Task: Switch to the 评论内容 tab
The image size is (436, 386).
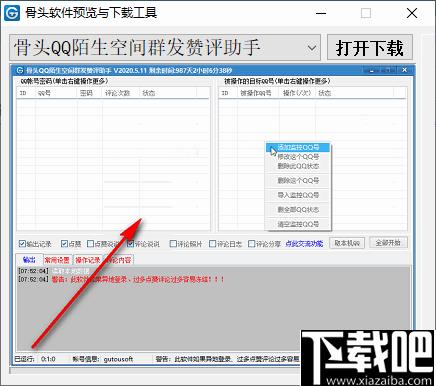Action: pos(119,260)
